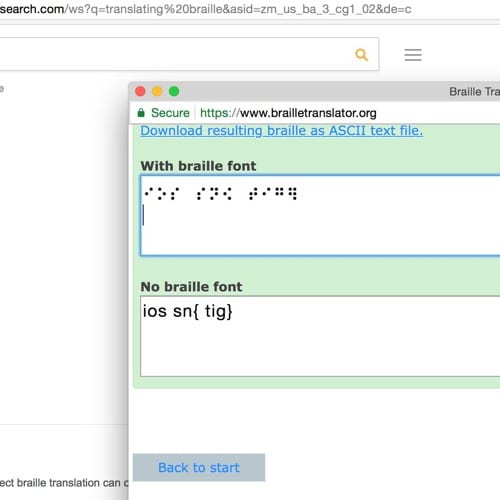Image resolution: width=500 pixels, height=500 pixels.
Task: Click the No braille font heading
Action: click(x=191, y=287)
